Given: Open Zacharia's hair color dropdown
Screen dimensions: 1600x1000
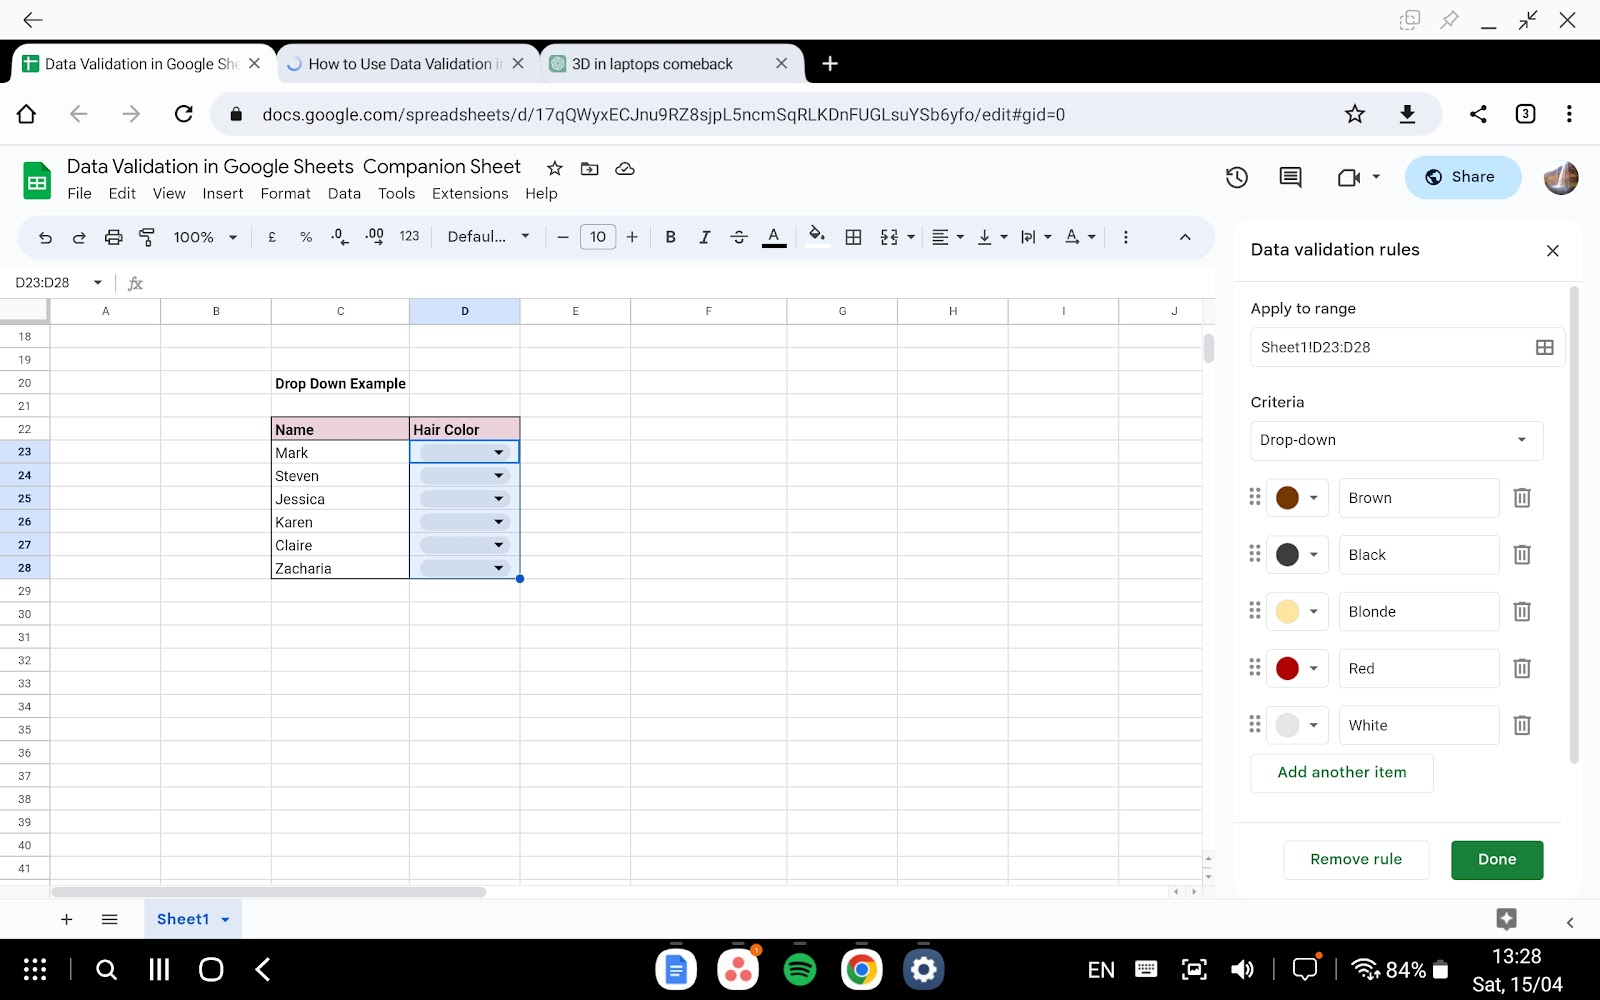Looking at the screenshot, I should pyautogui.click(x=498, y=568).
